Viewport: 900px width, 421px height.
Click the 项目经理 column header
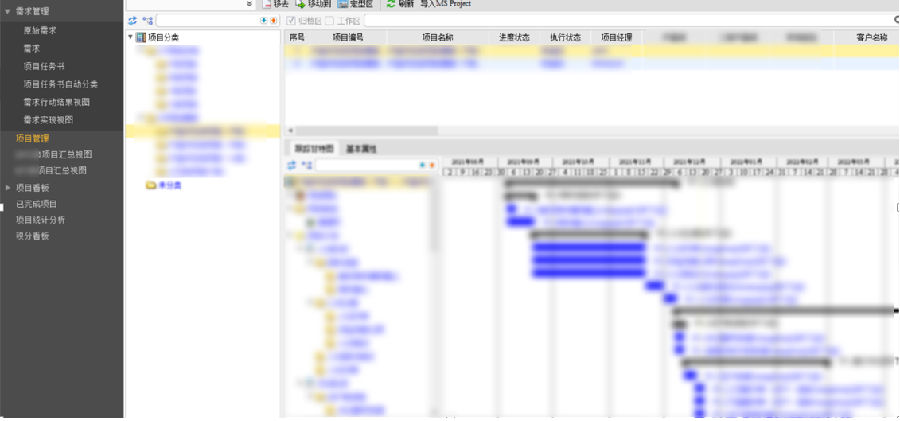(x=616, y=37)
